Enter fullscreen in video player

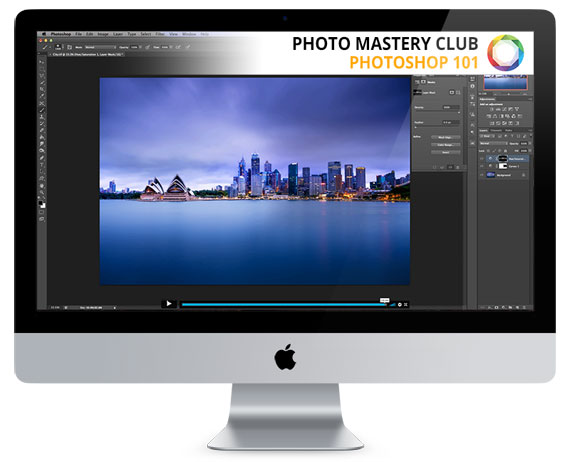pos(406,305)
